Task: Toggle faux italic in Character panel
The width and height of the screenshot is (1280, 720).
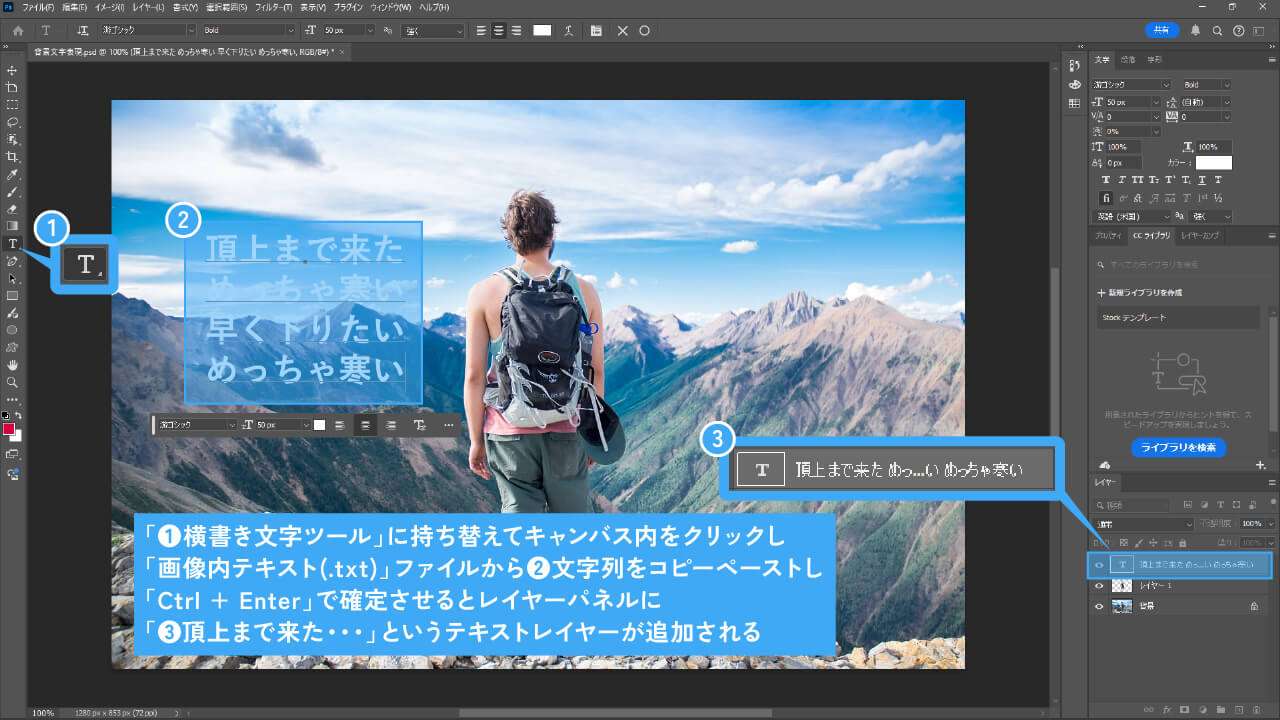Action: [1123, 180]
